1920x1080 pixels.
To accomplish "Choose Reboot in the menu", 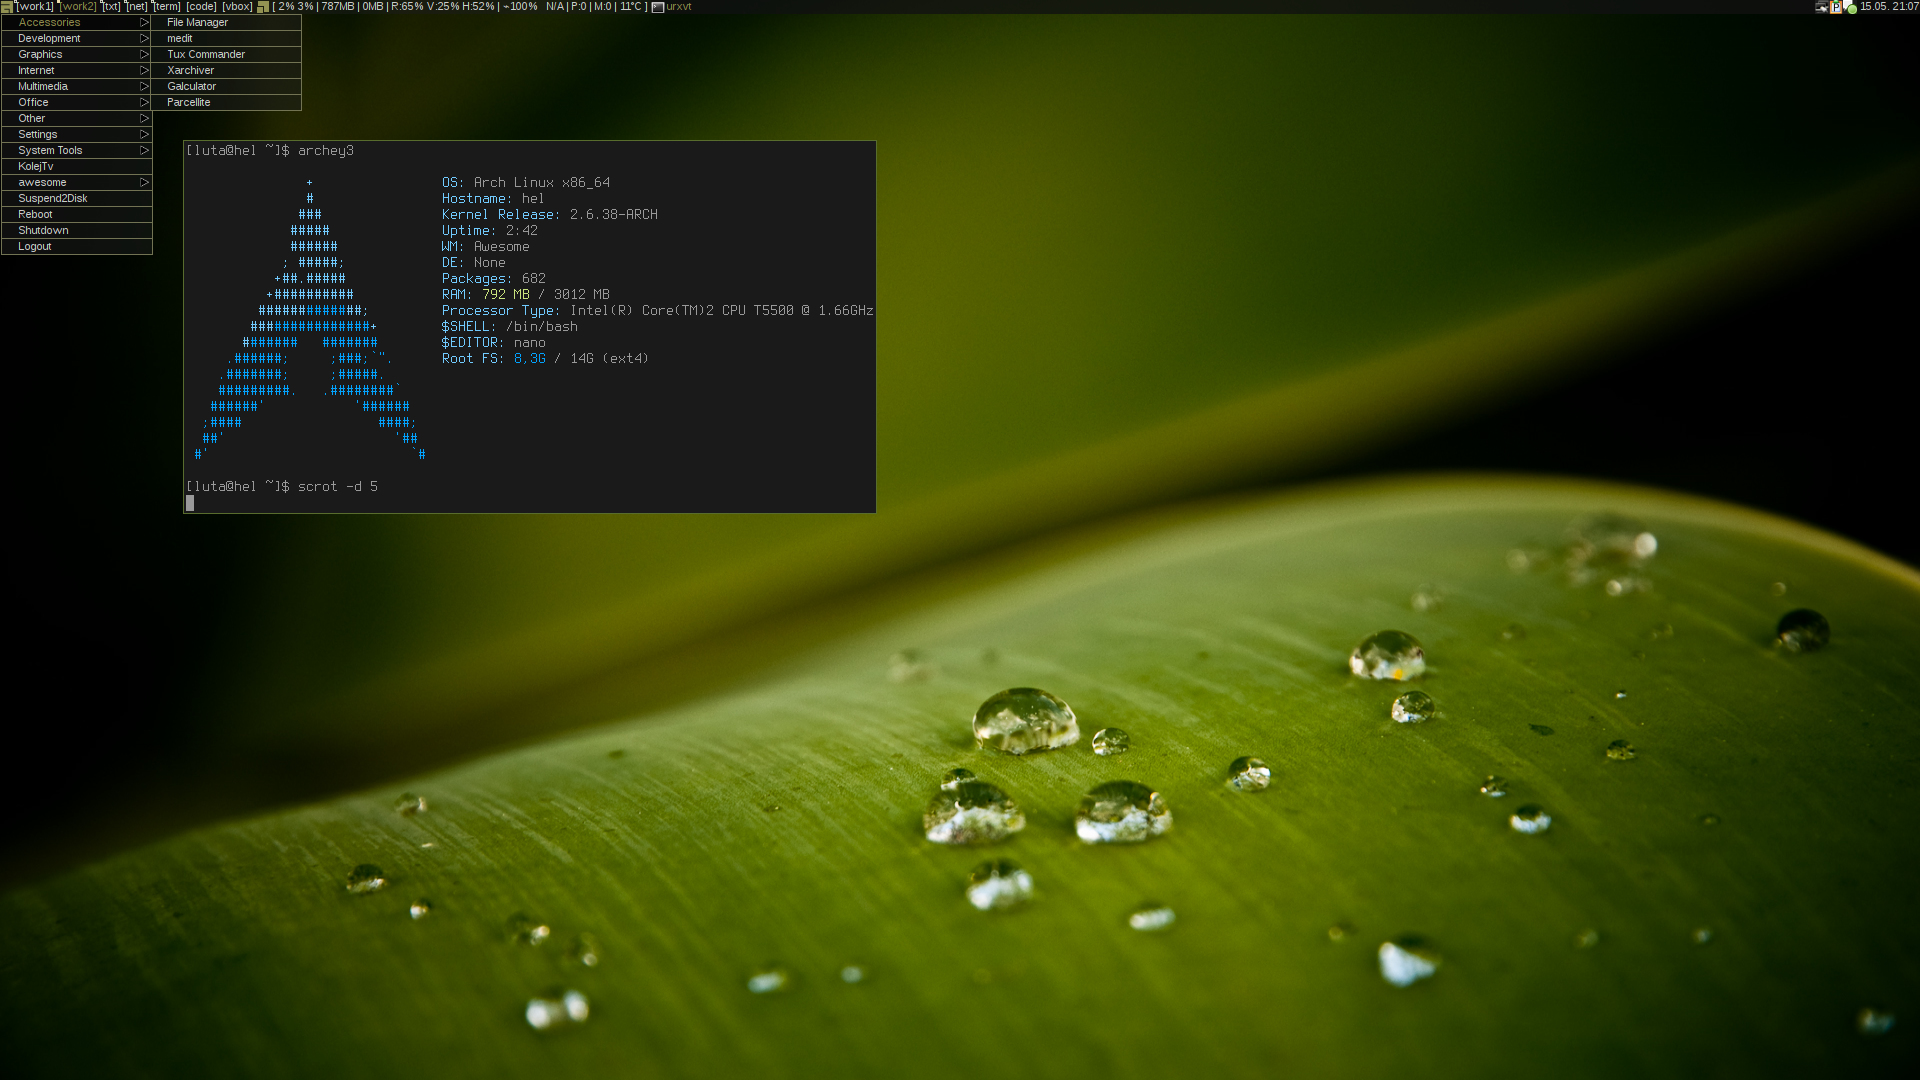I will (77, 214).
